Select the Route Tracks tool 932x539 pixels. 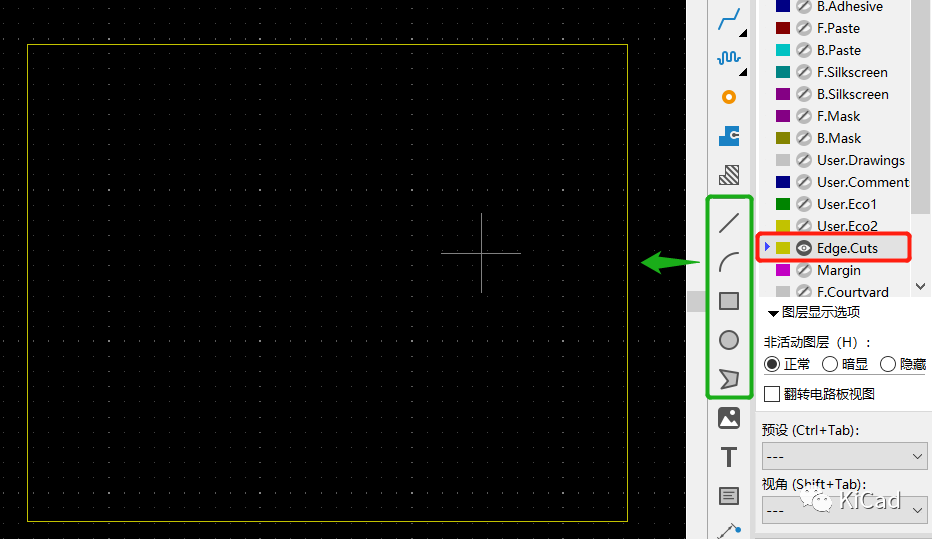click(x=729, y=19)
